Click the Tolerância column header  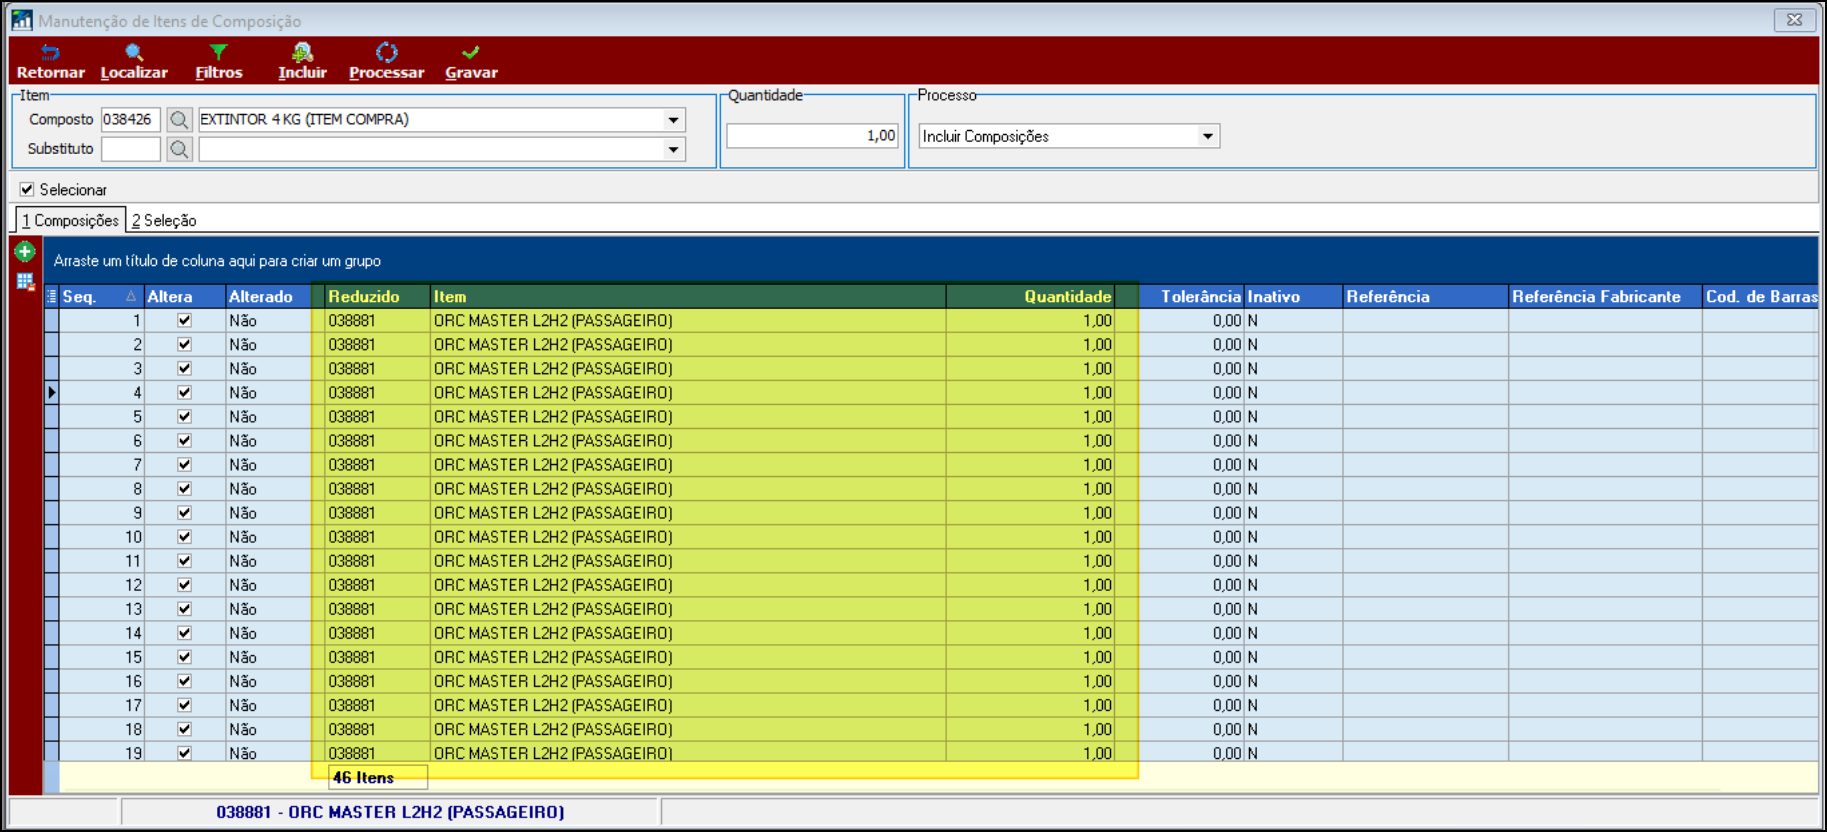1191,296
